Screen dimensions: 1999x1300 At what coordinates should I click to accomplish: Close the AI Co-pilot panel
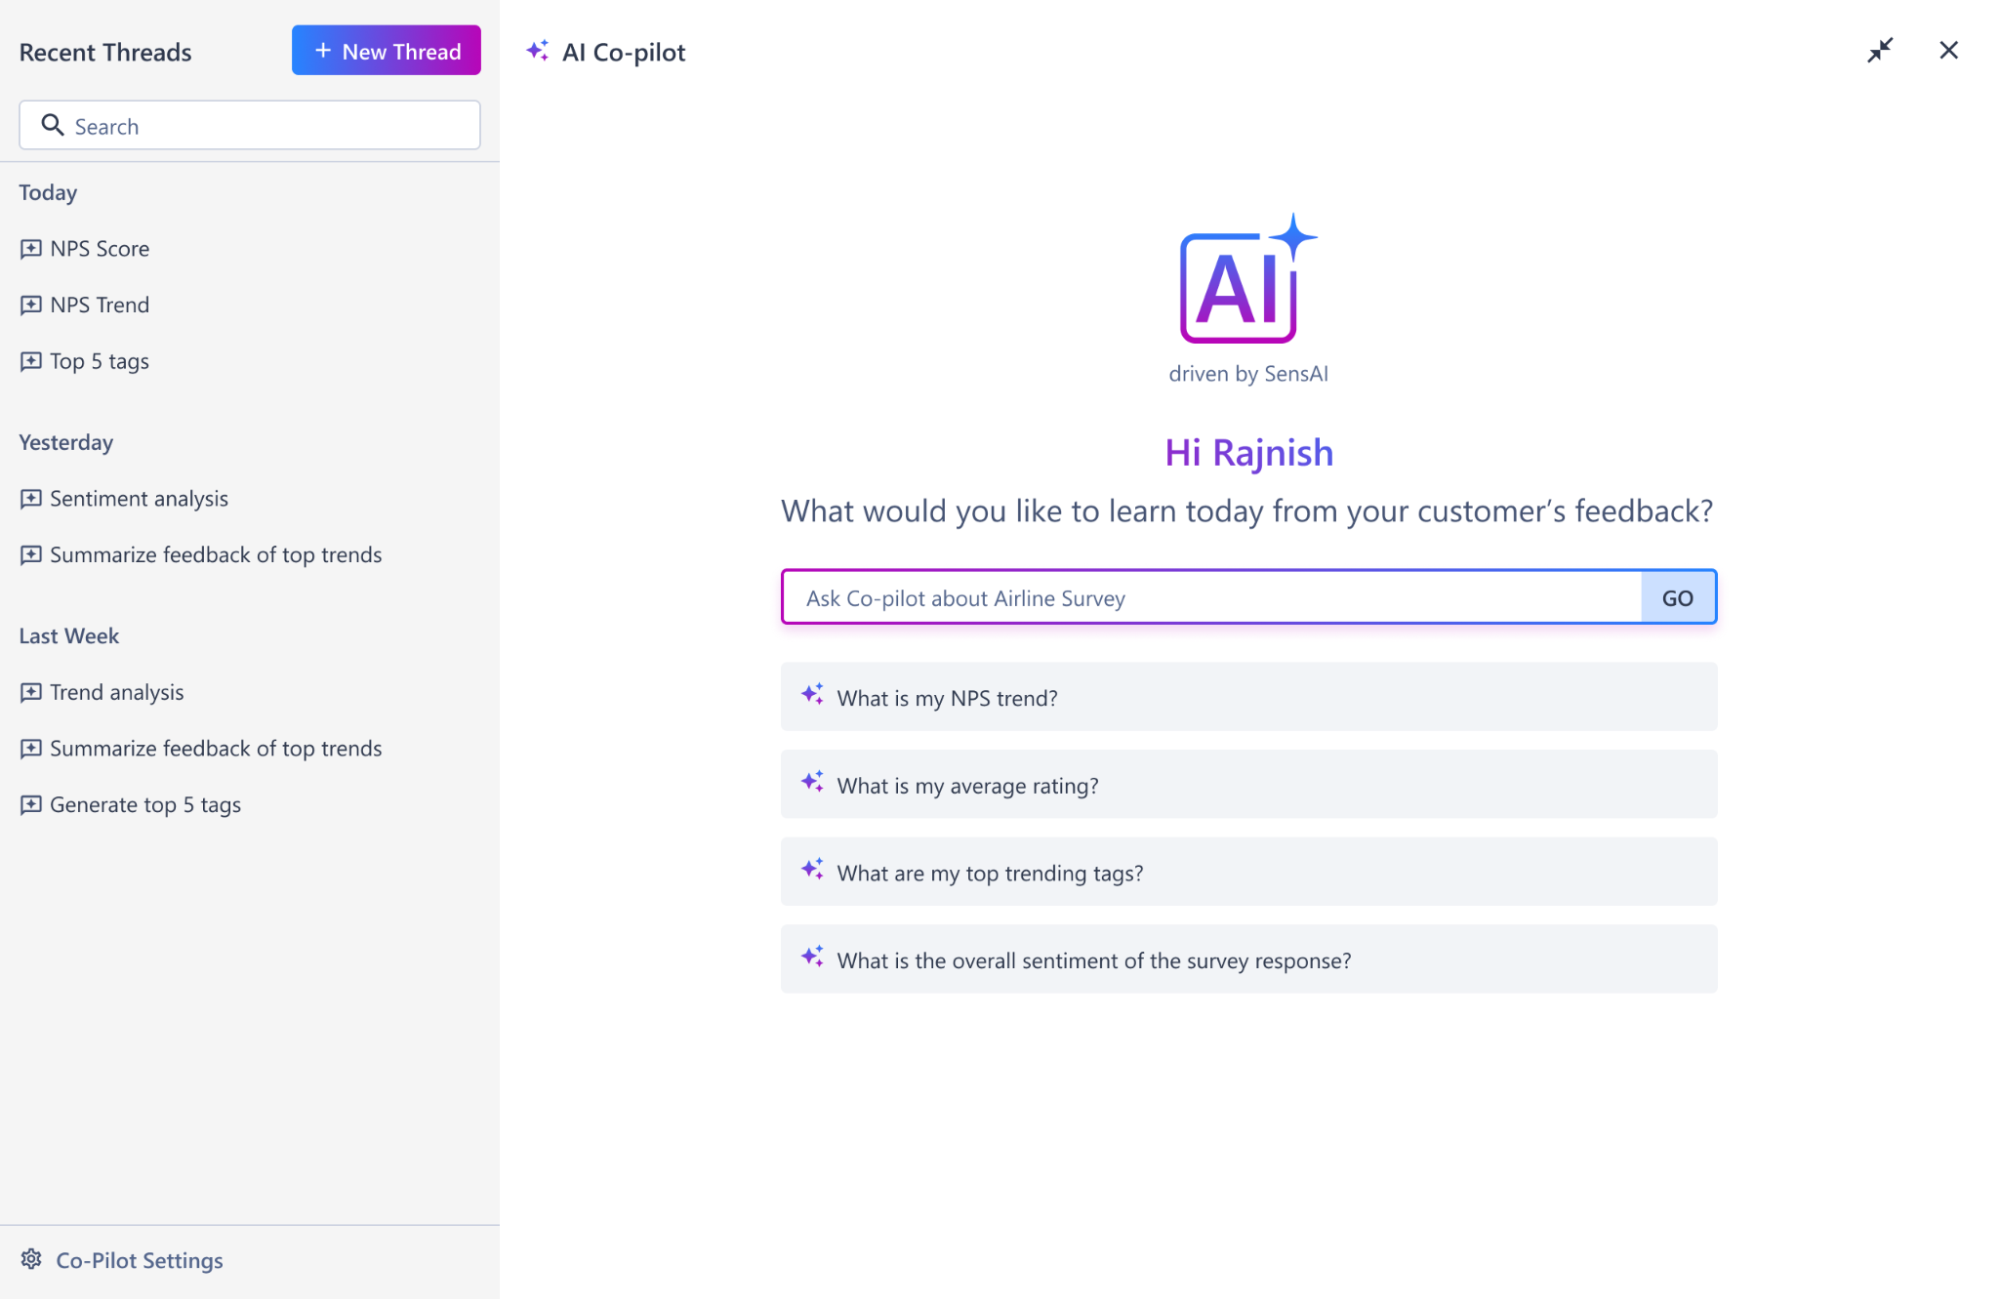pos(1948,50)
